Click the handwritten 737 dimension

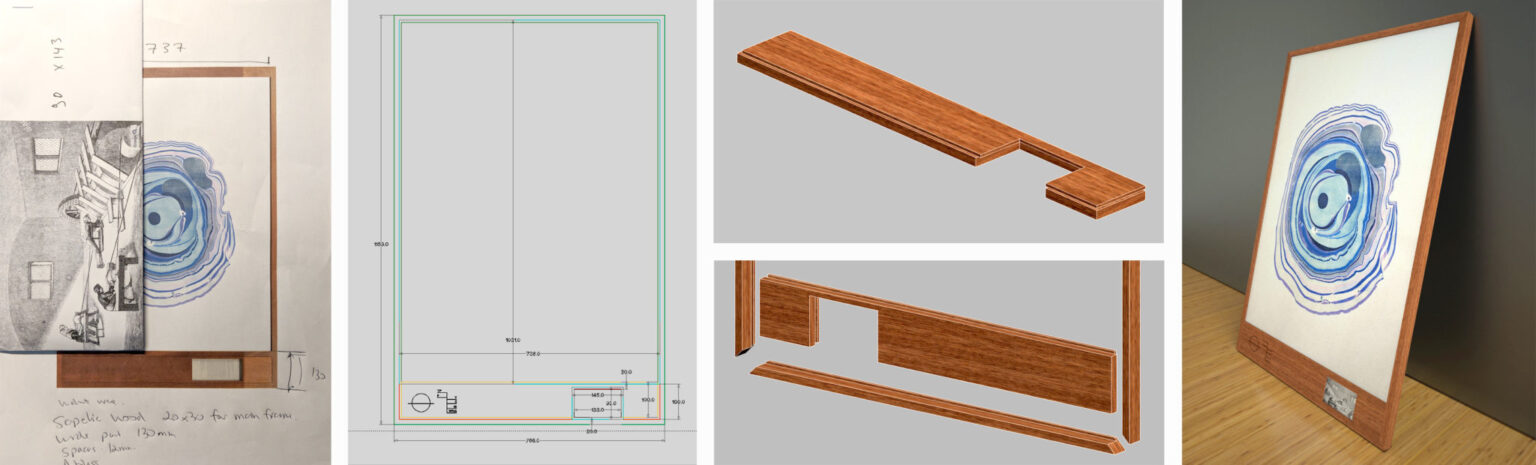tap(165, 48)
